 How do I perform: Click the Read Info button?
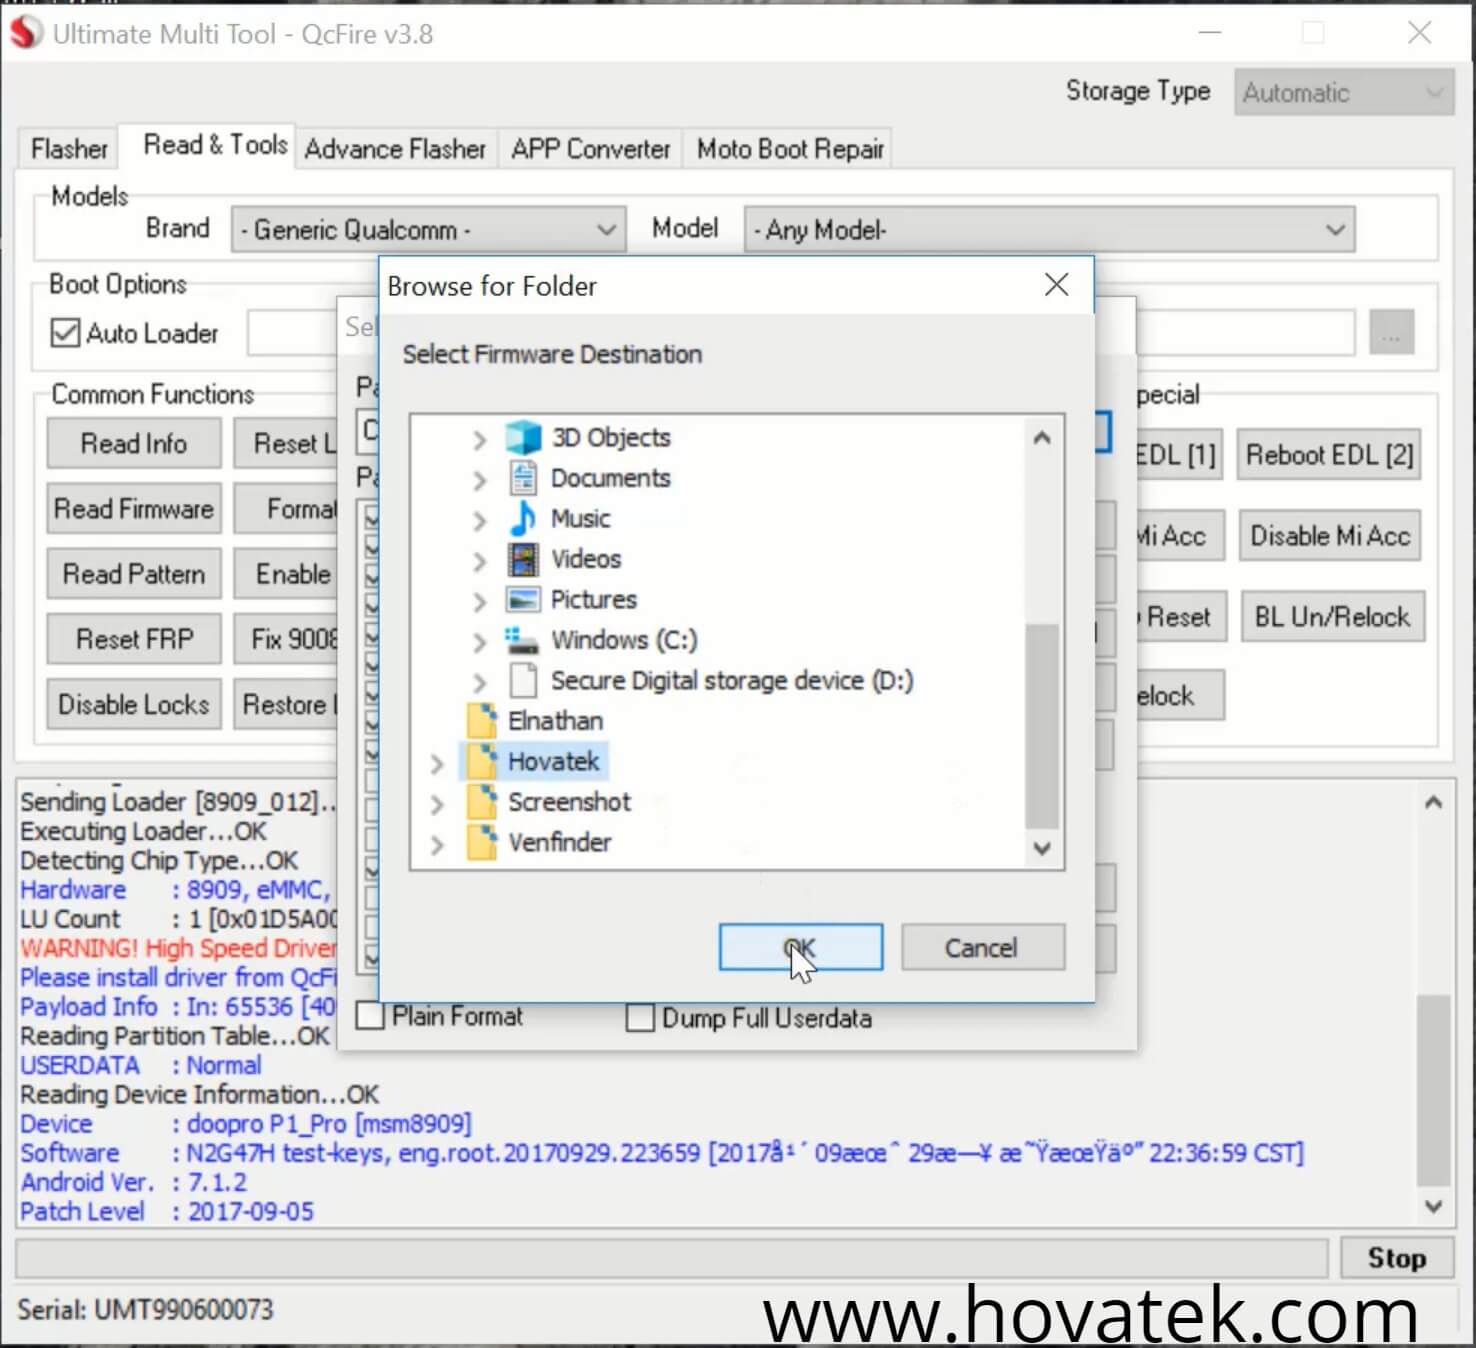(x=134, y=443)
